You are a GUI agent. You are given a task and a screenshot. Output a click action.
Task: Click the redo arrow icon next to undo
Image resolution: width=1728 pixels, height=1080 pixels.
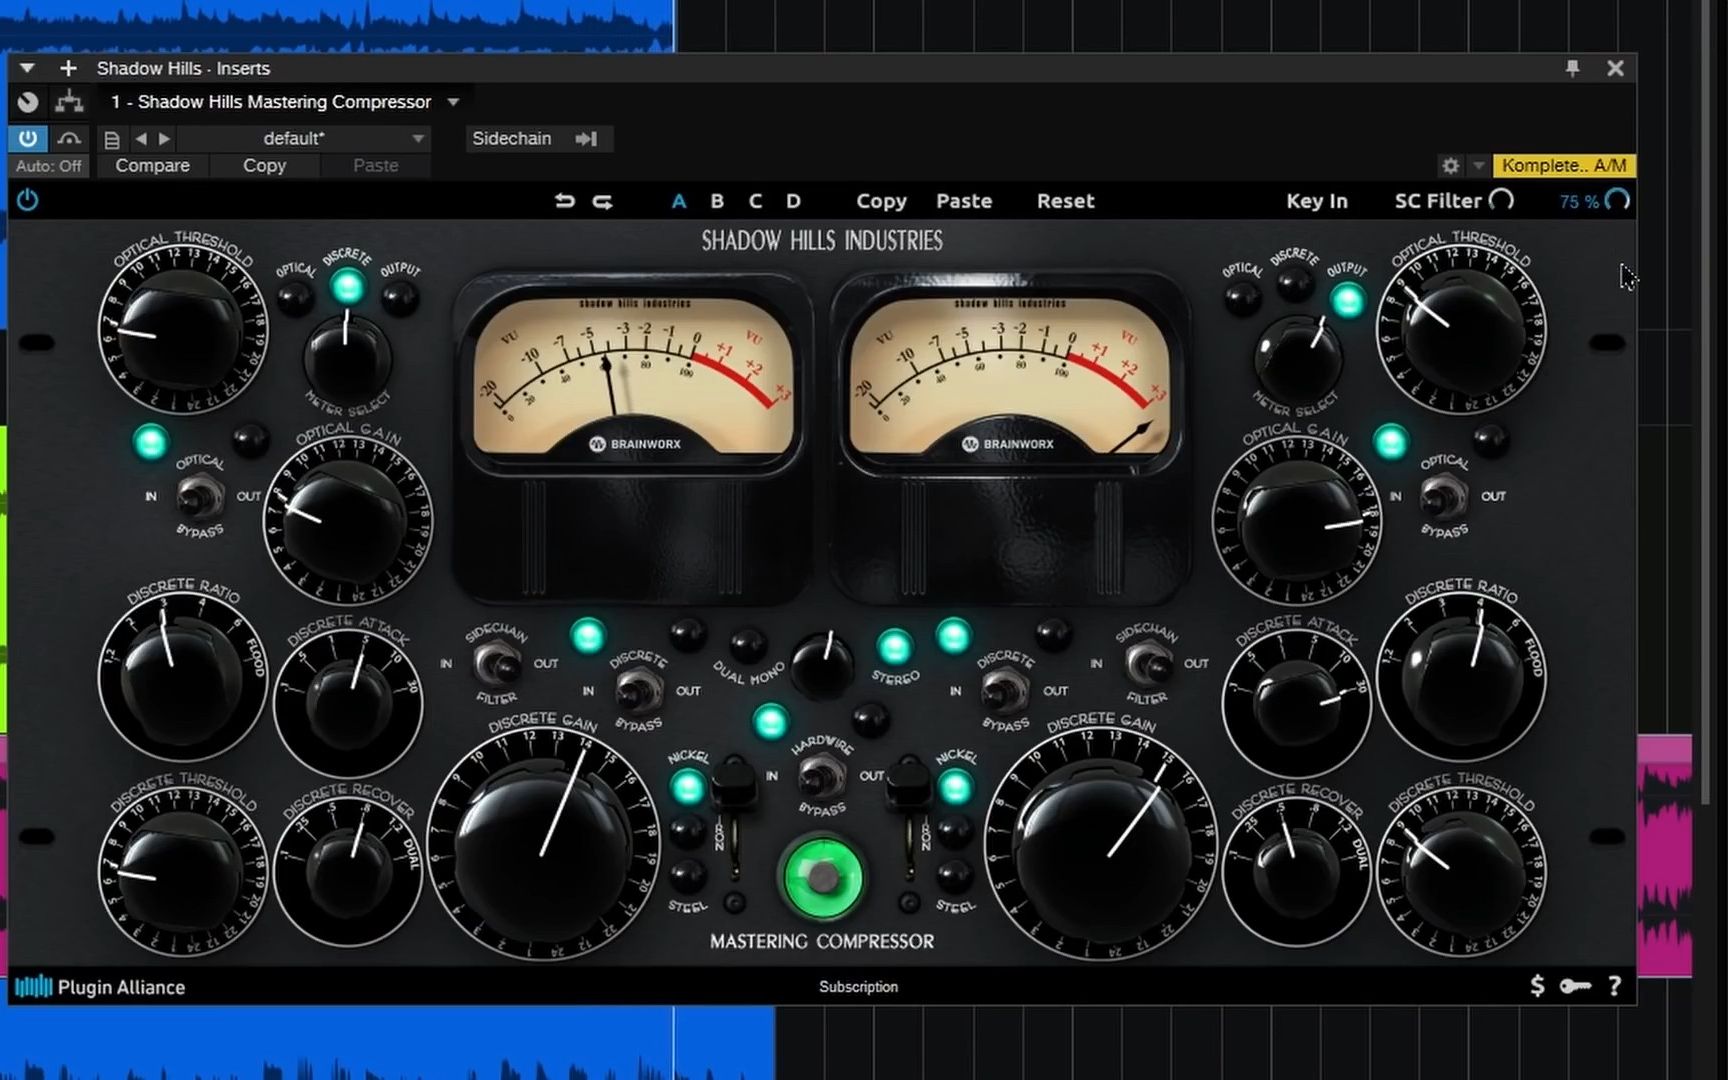(x=602, y=201)
